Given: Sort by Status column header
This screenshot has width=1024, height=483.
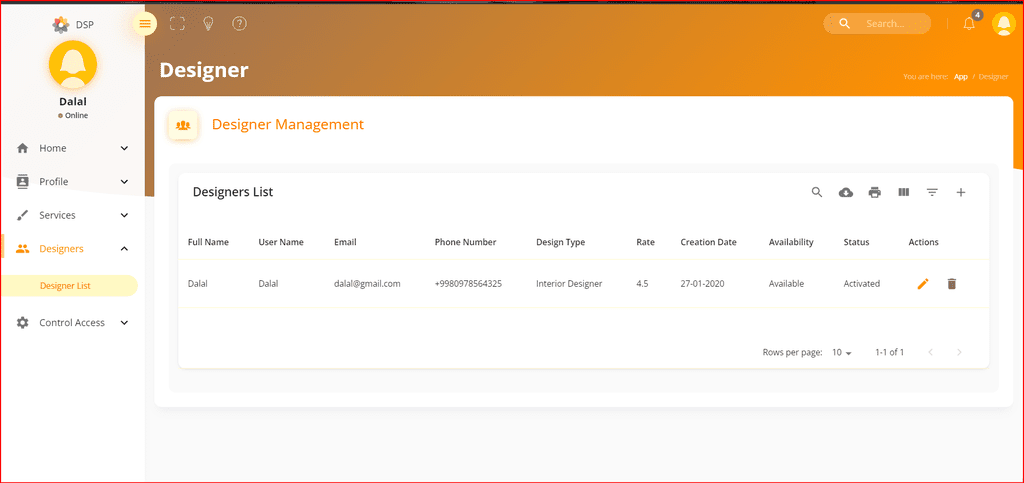Looking at the screenshot, I should (856, 242).
